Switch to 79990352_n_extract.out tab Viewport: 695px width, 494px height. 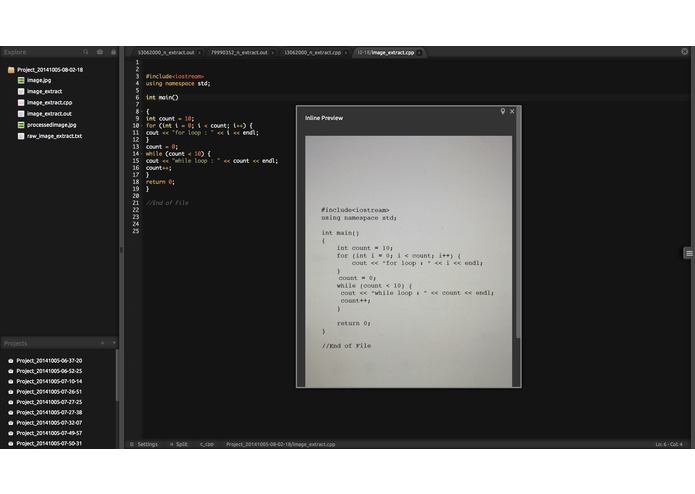point(239,53)
